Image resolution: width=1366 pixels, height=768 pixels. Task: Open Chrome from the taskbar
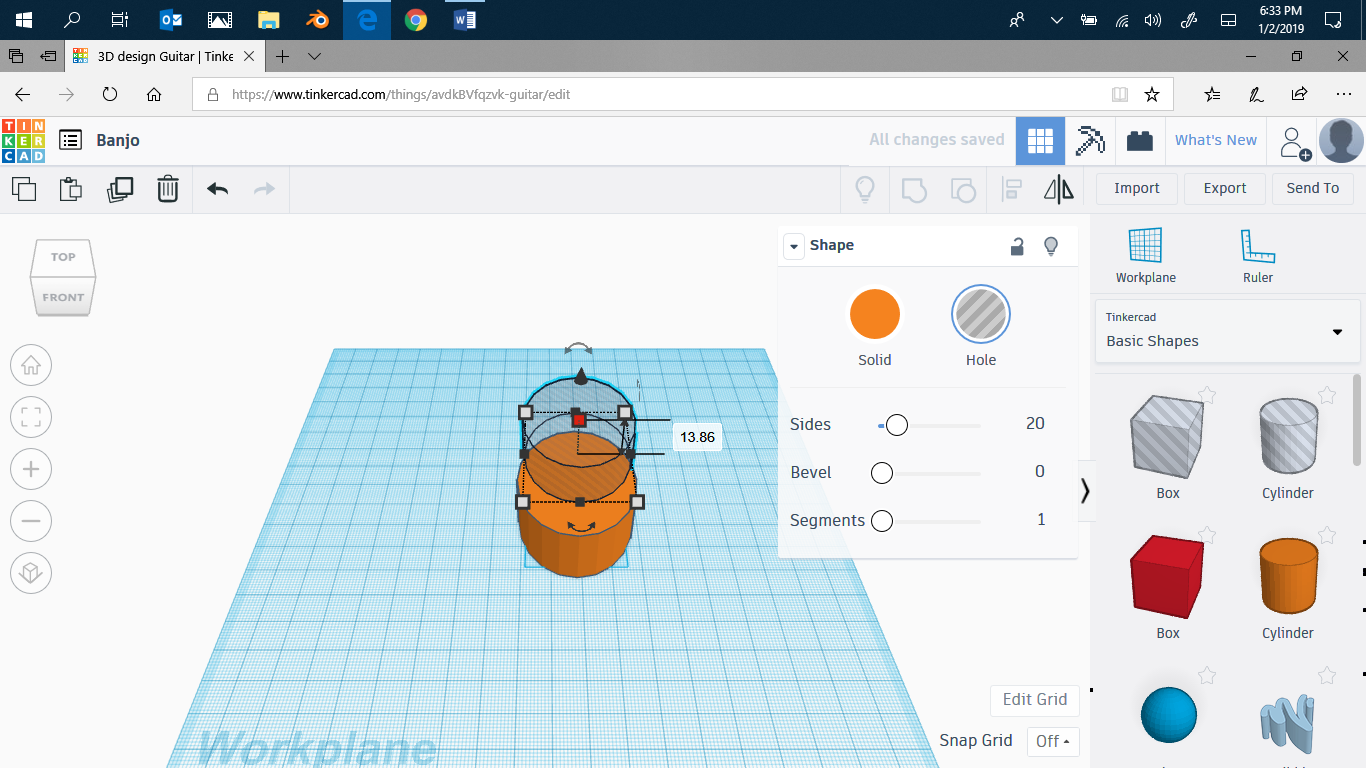pyautogui.click(x=416, y=20)
